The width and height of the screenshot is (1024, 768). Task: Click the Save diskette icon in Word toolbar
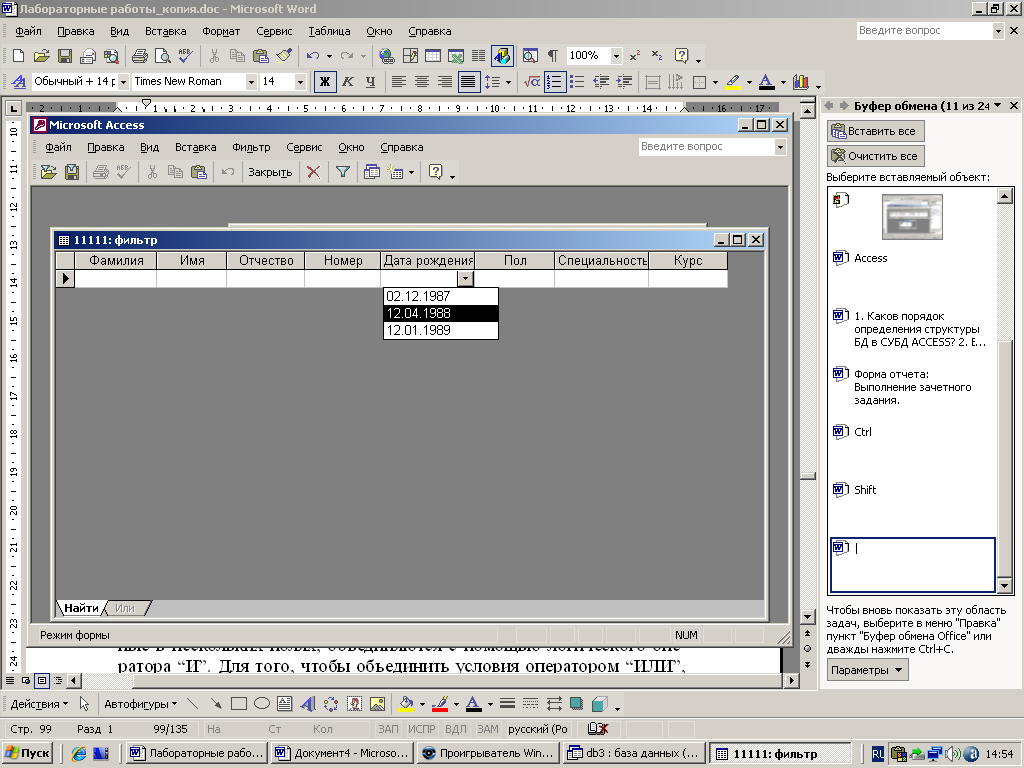pyautogui.click(x=65, y=56)
